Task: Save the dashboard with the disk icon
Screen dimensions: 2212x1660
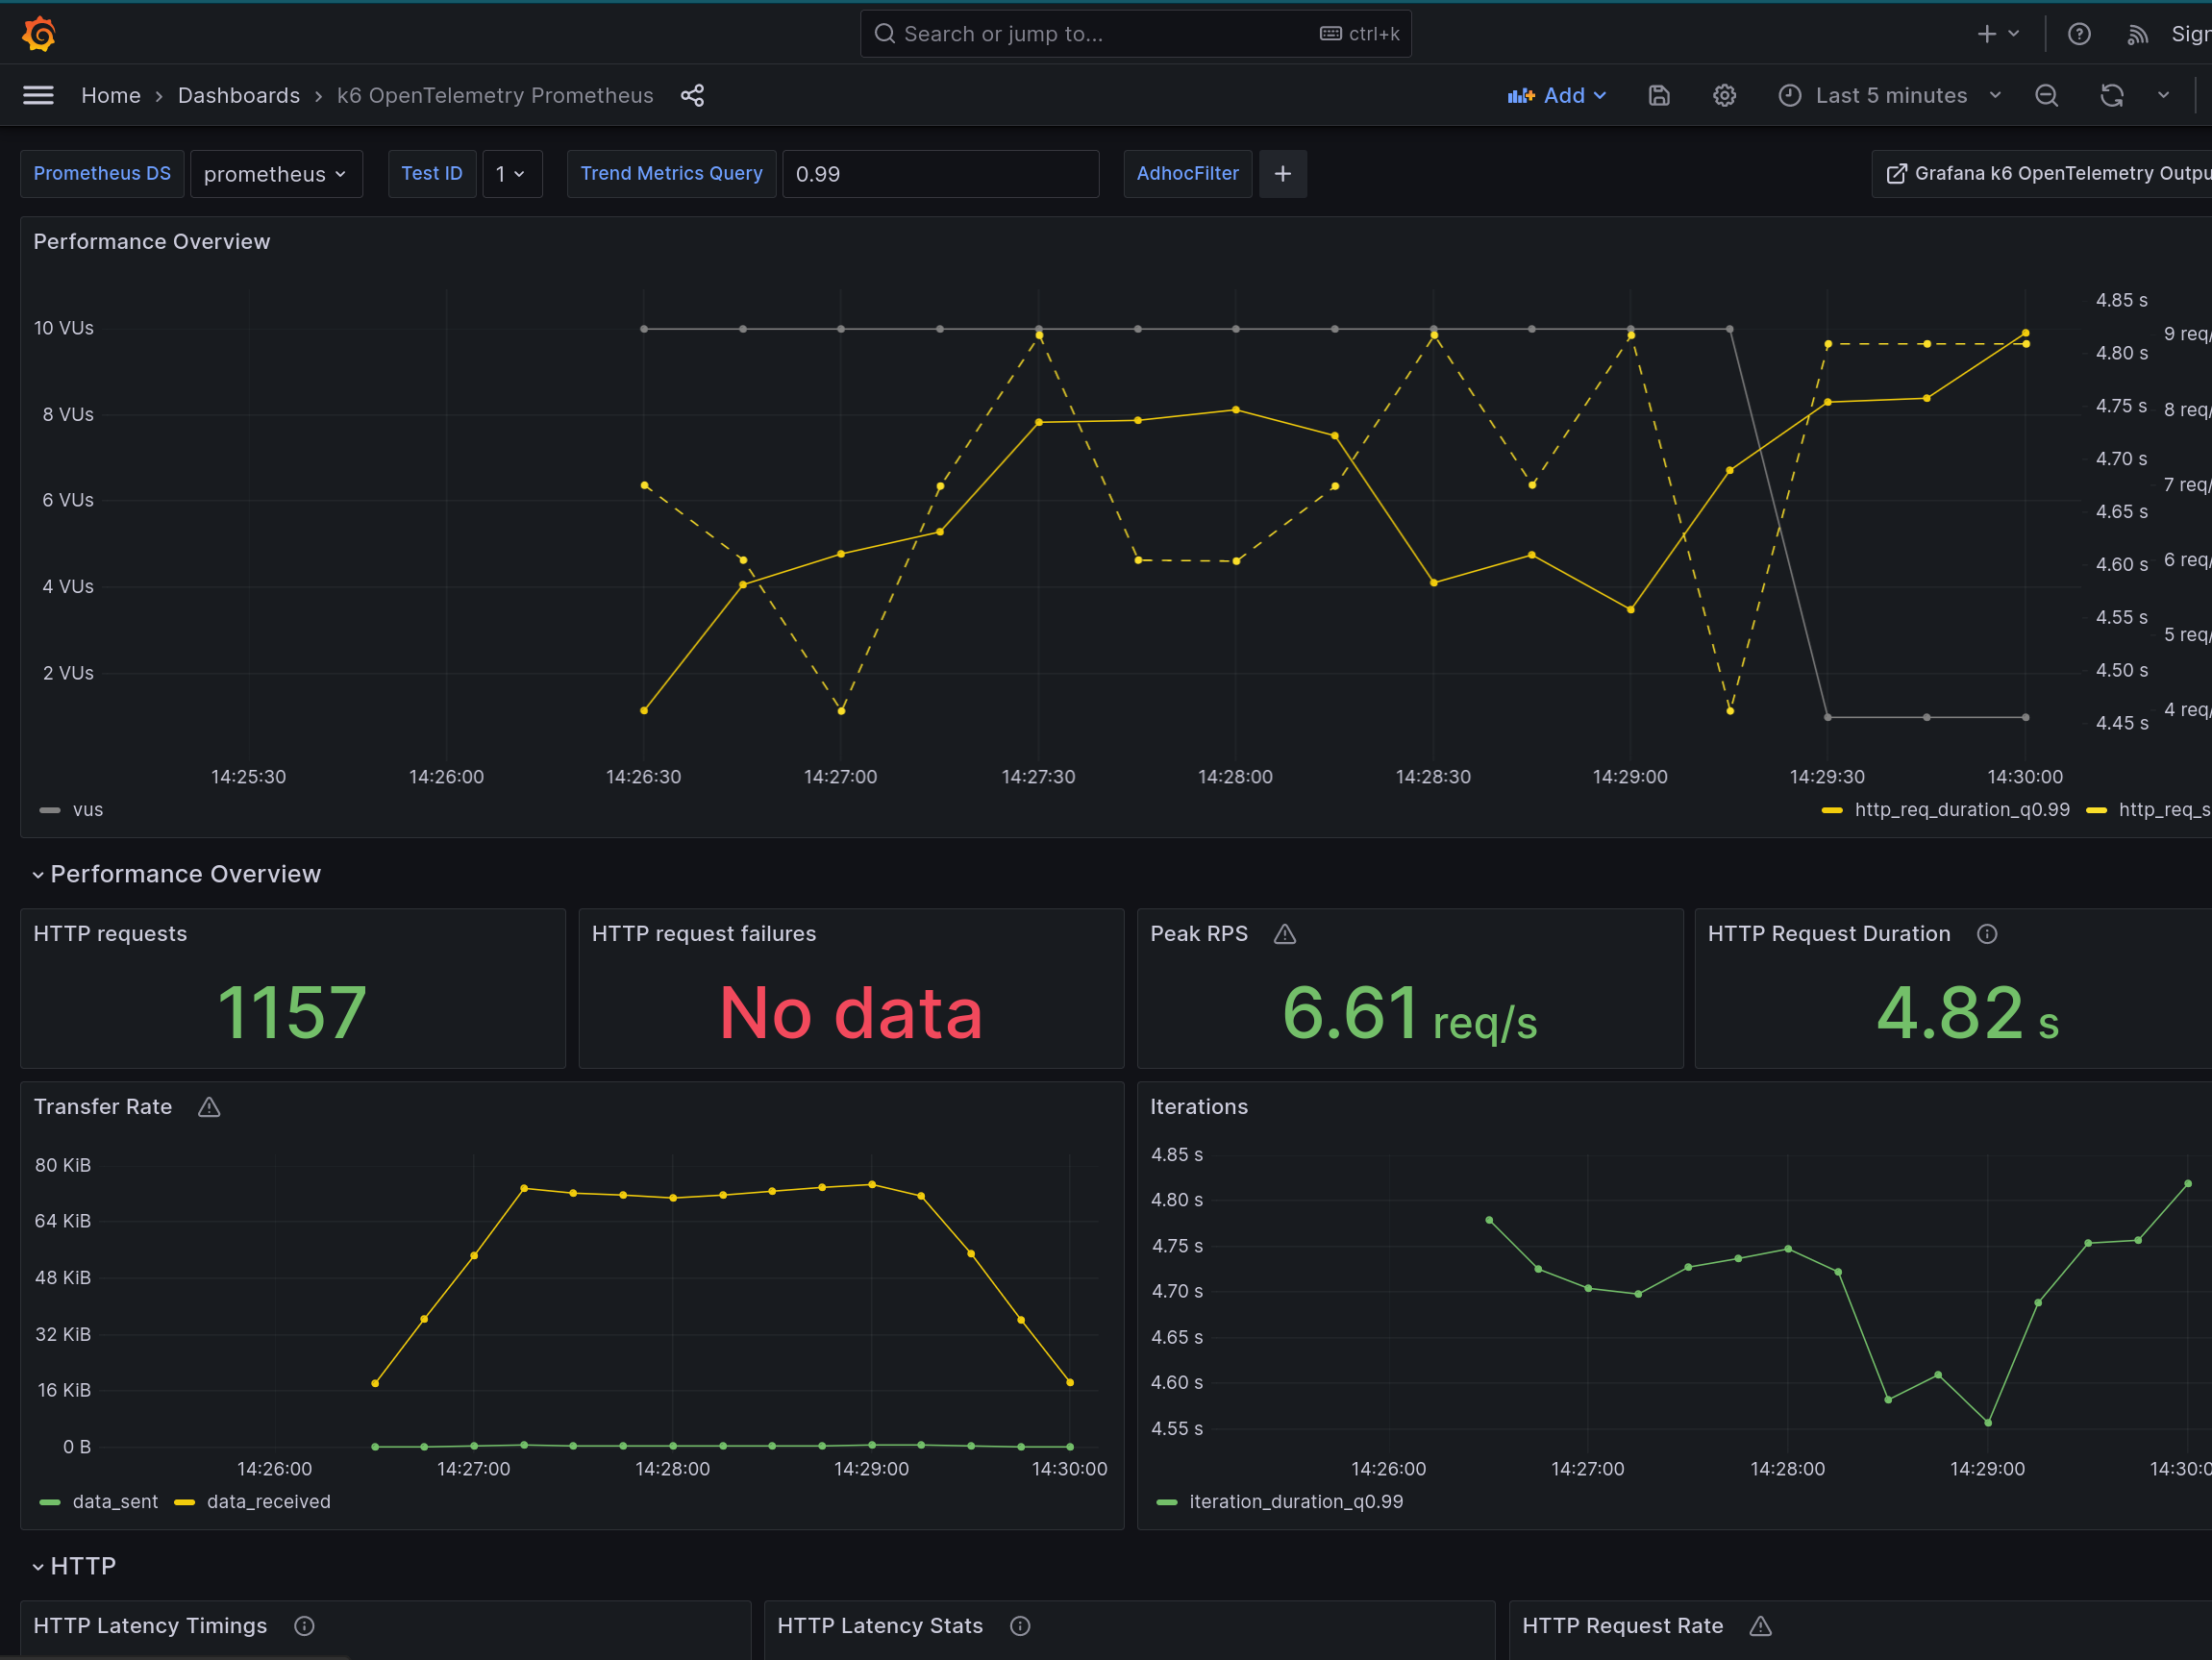Action: coord(1659,95)
